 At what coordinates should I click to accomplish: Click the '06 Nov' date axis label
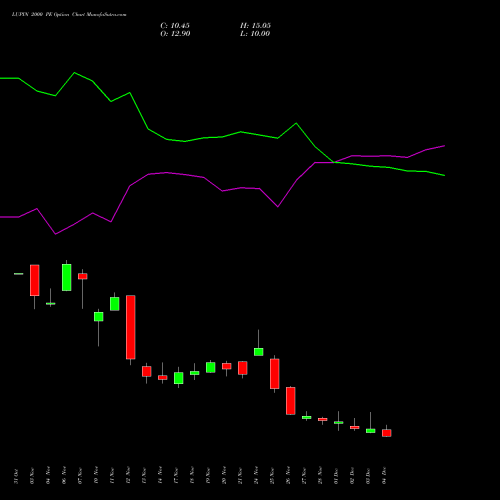tap(64, 476)
